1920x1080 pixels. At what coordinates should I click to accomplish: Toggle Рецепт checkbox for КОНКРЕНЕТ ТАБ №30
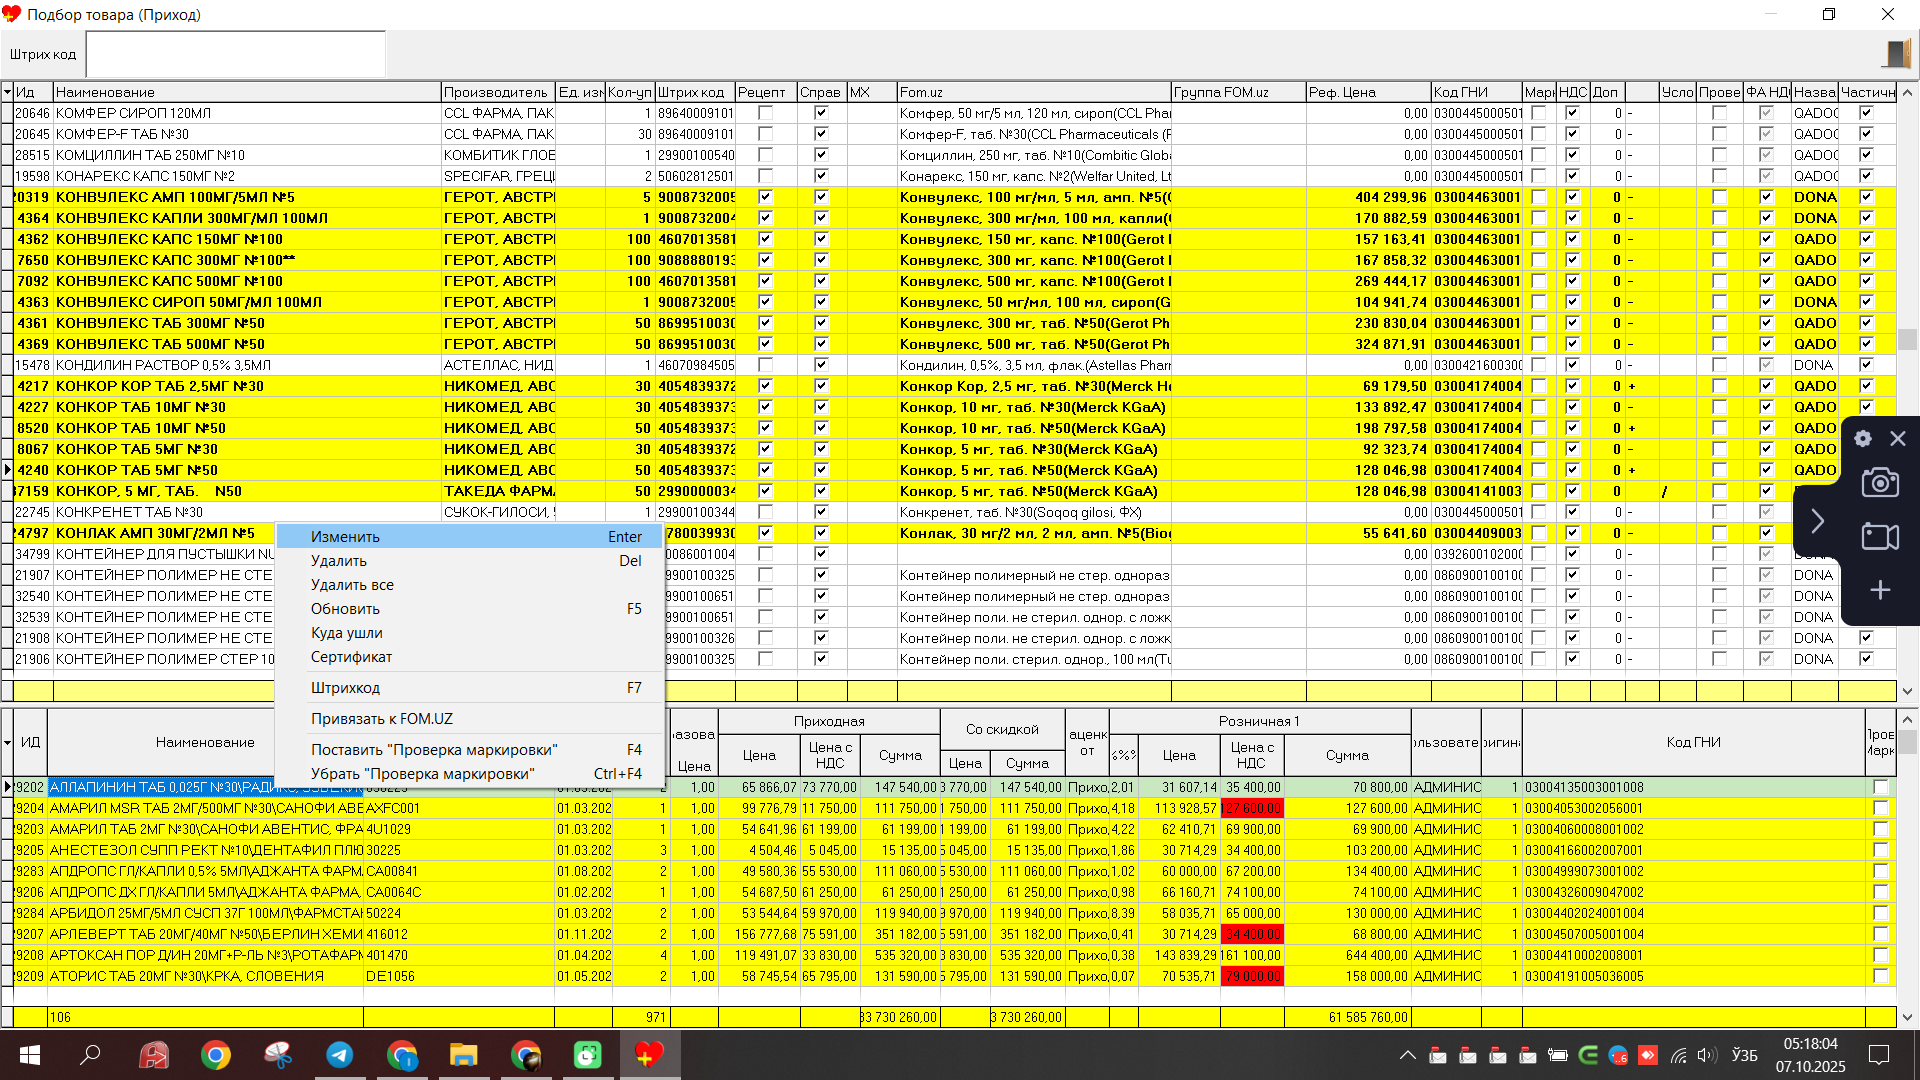click(x=765, y=512)
